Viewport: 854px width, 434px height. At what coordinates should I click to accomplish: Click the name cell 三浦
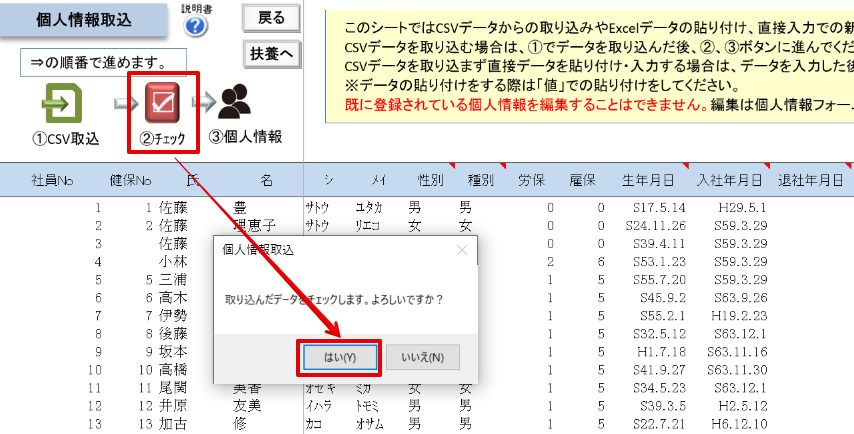click(x=173, y=280)
